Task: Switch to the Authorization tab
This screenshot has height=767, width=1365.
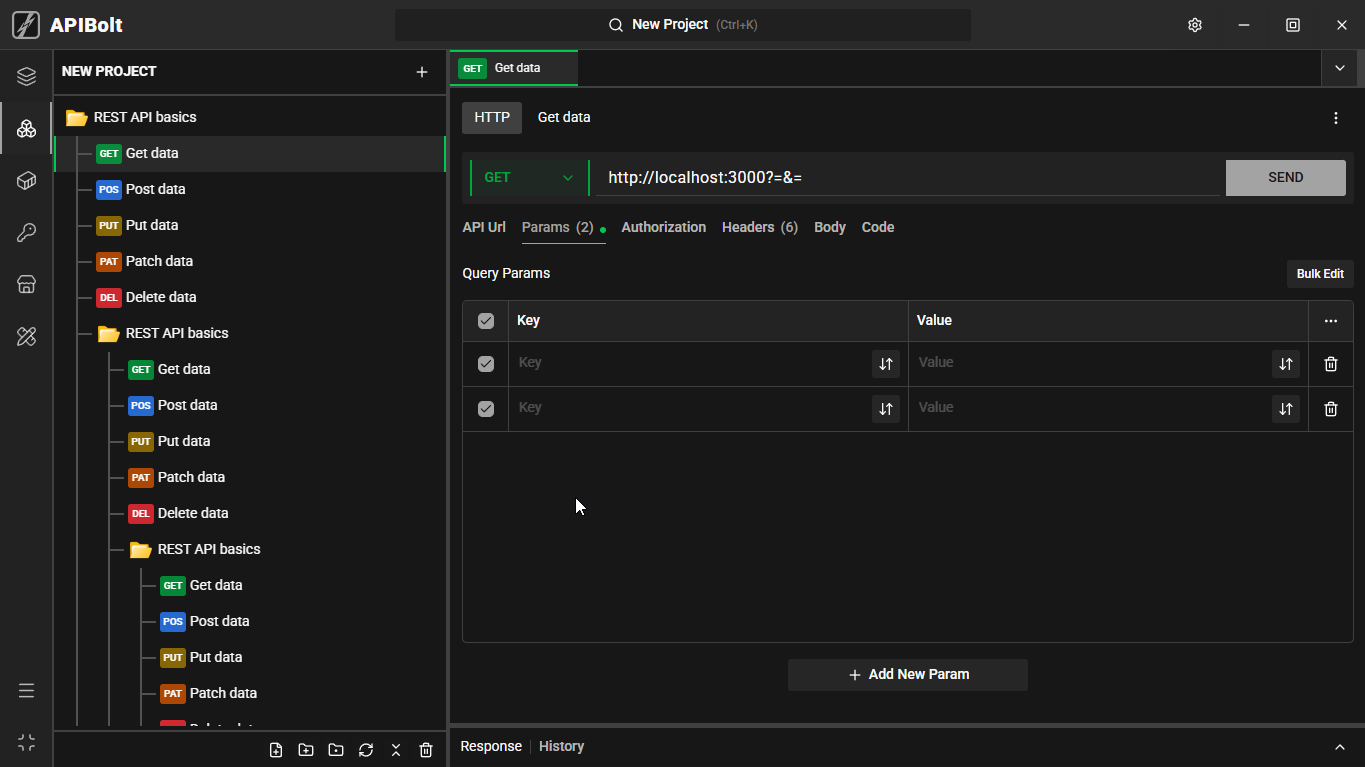Action: (664, 227)
